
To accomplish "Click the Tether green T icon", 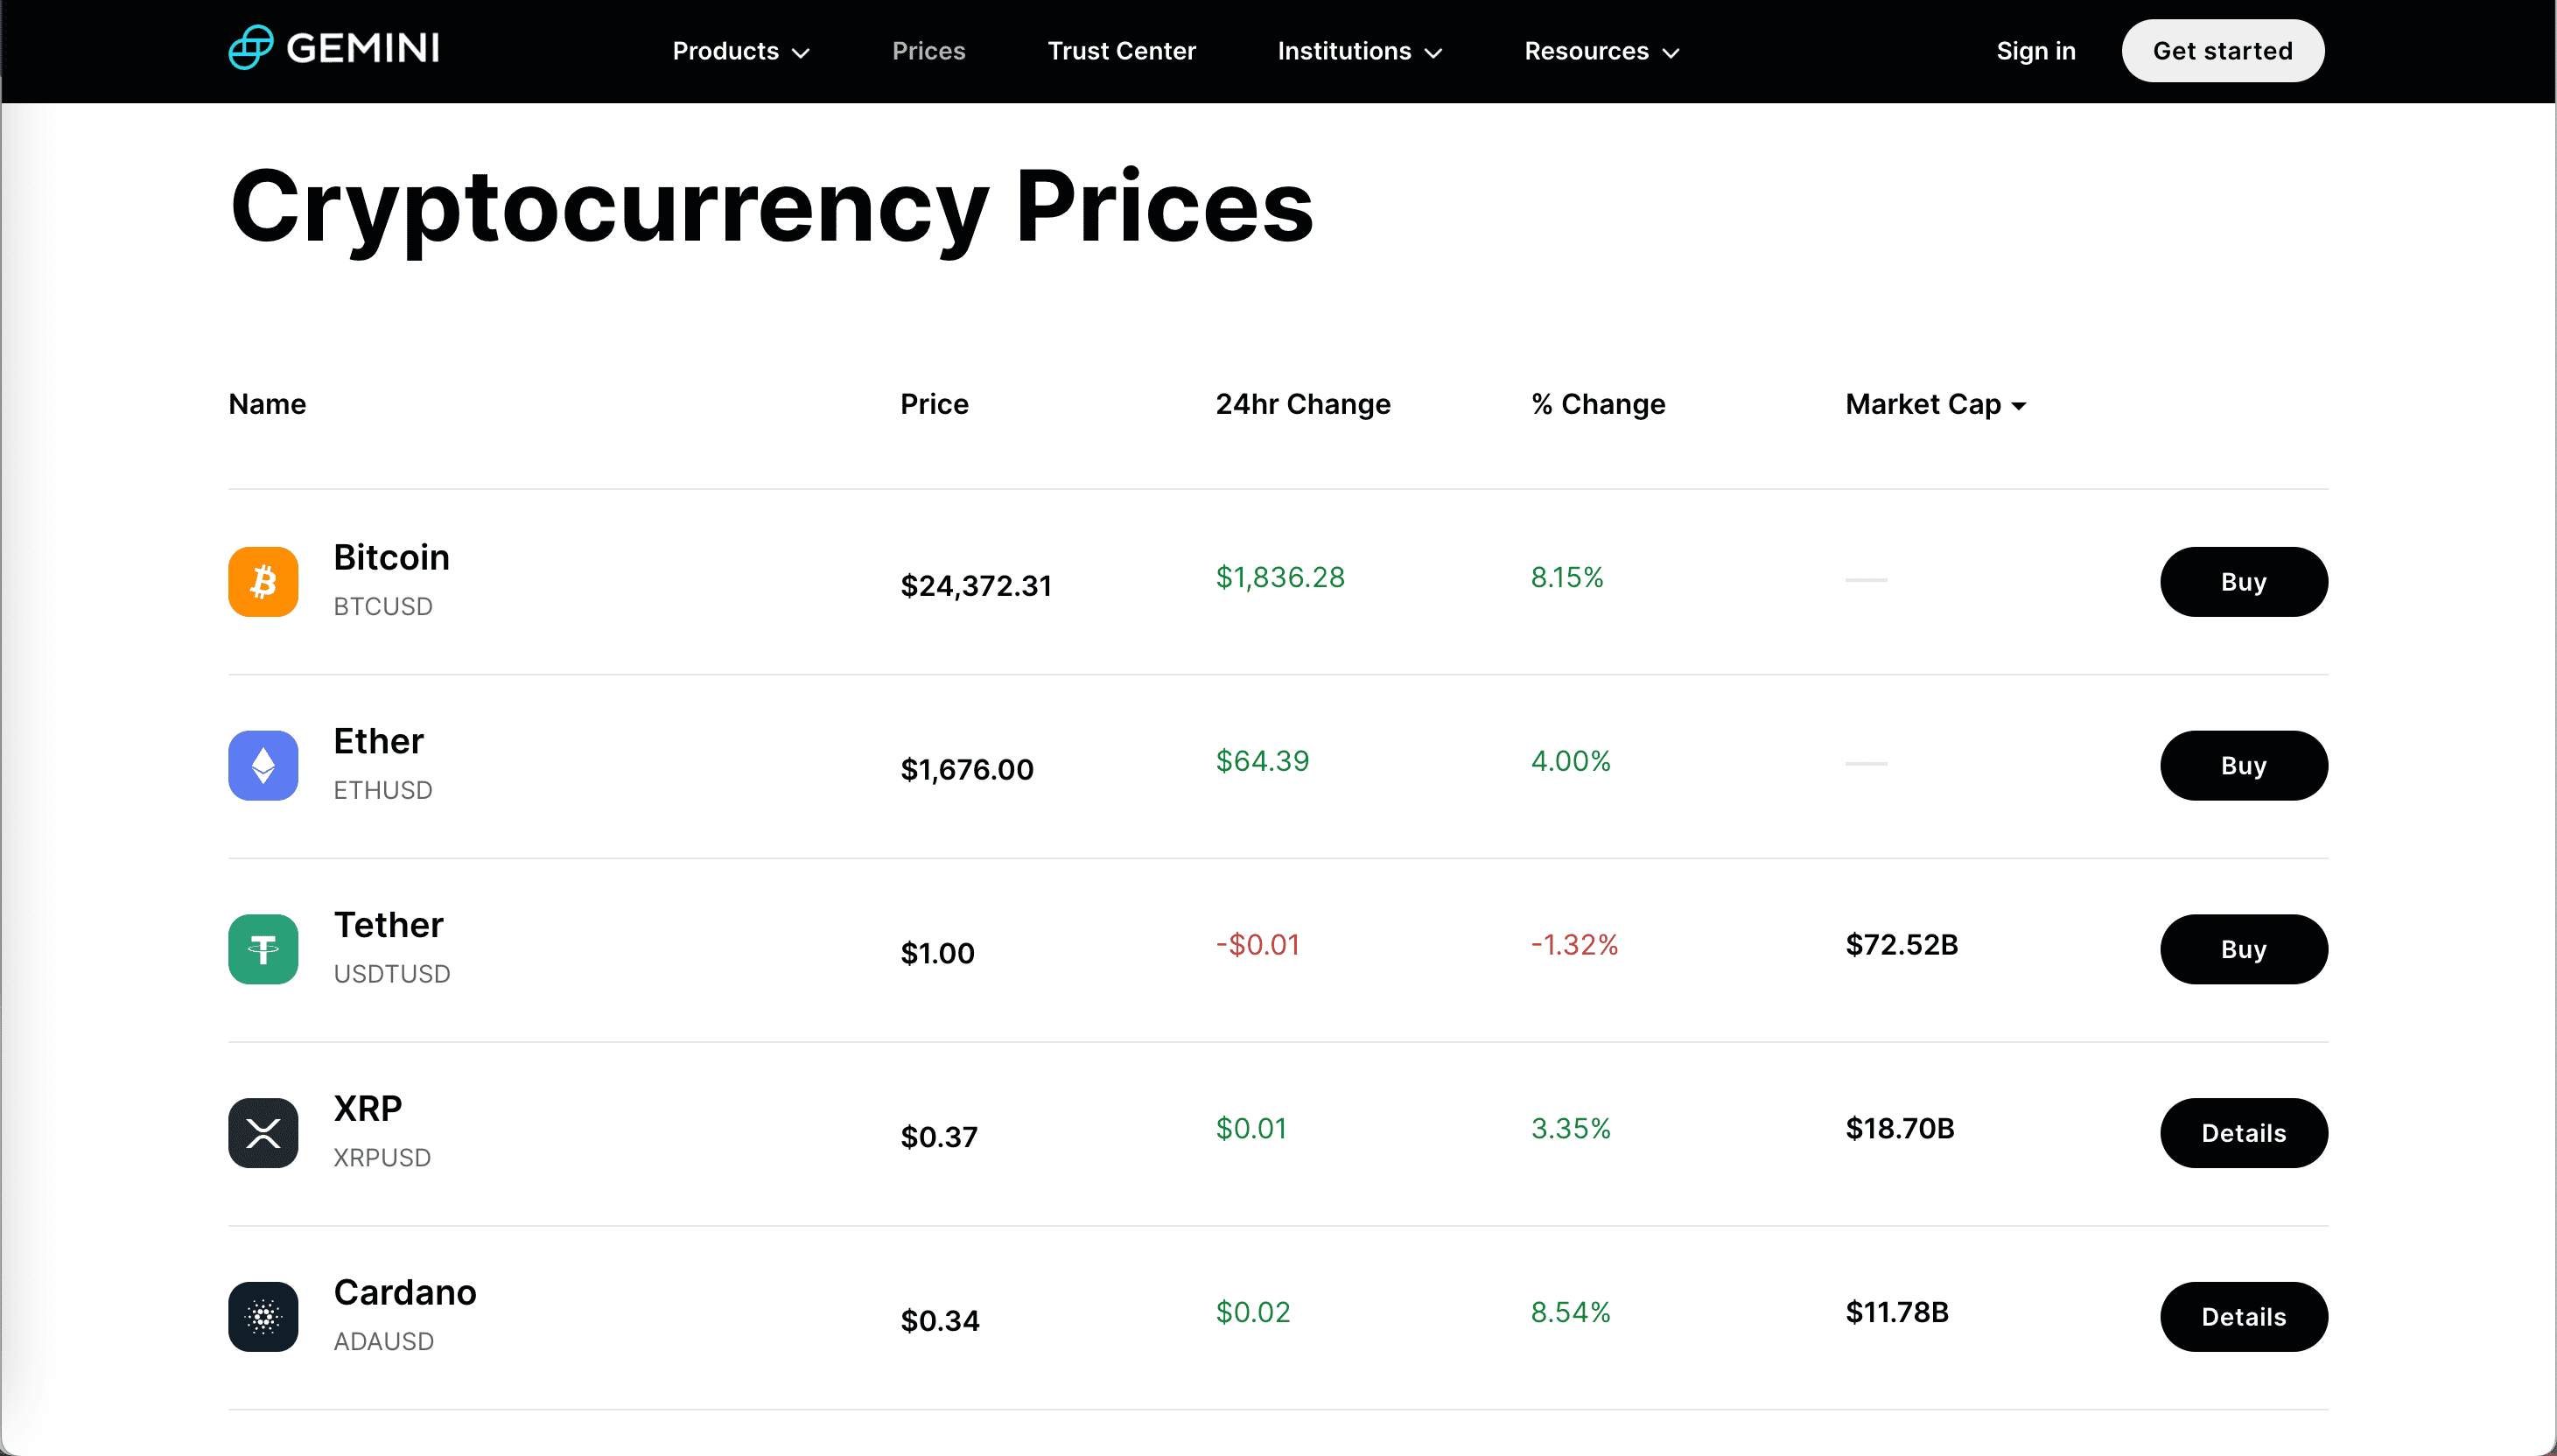I will [x=263, y=950].
